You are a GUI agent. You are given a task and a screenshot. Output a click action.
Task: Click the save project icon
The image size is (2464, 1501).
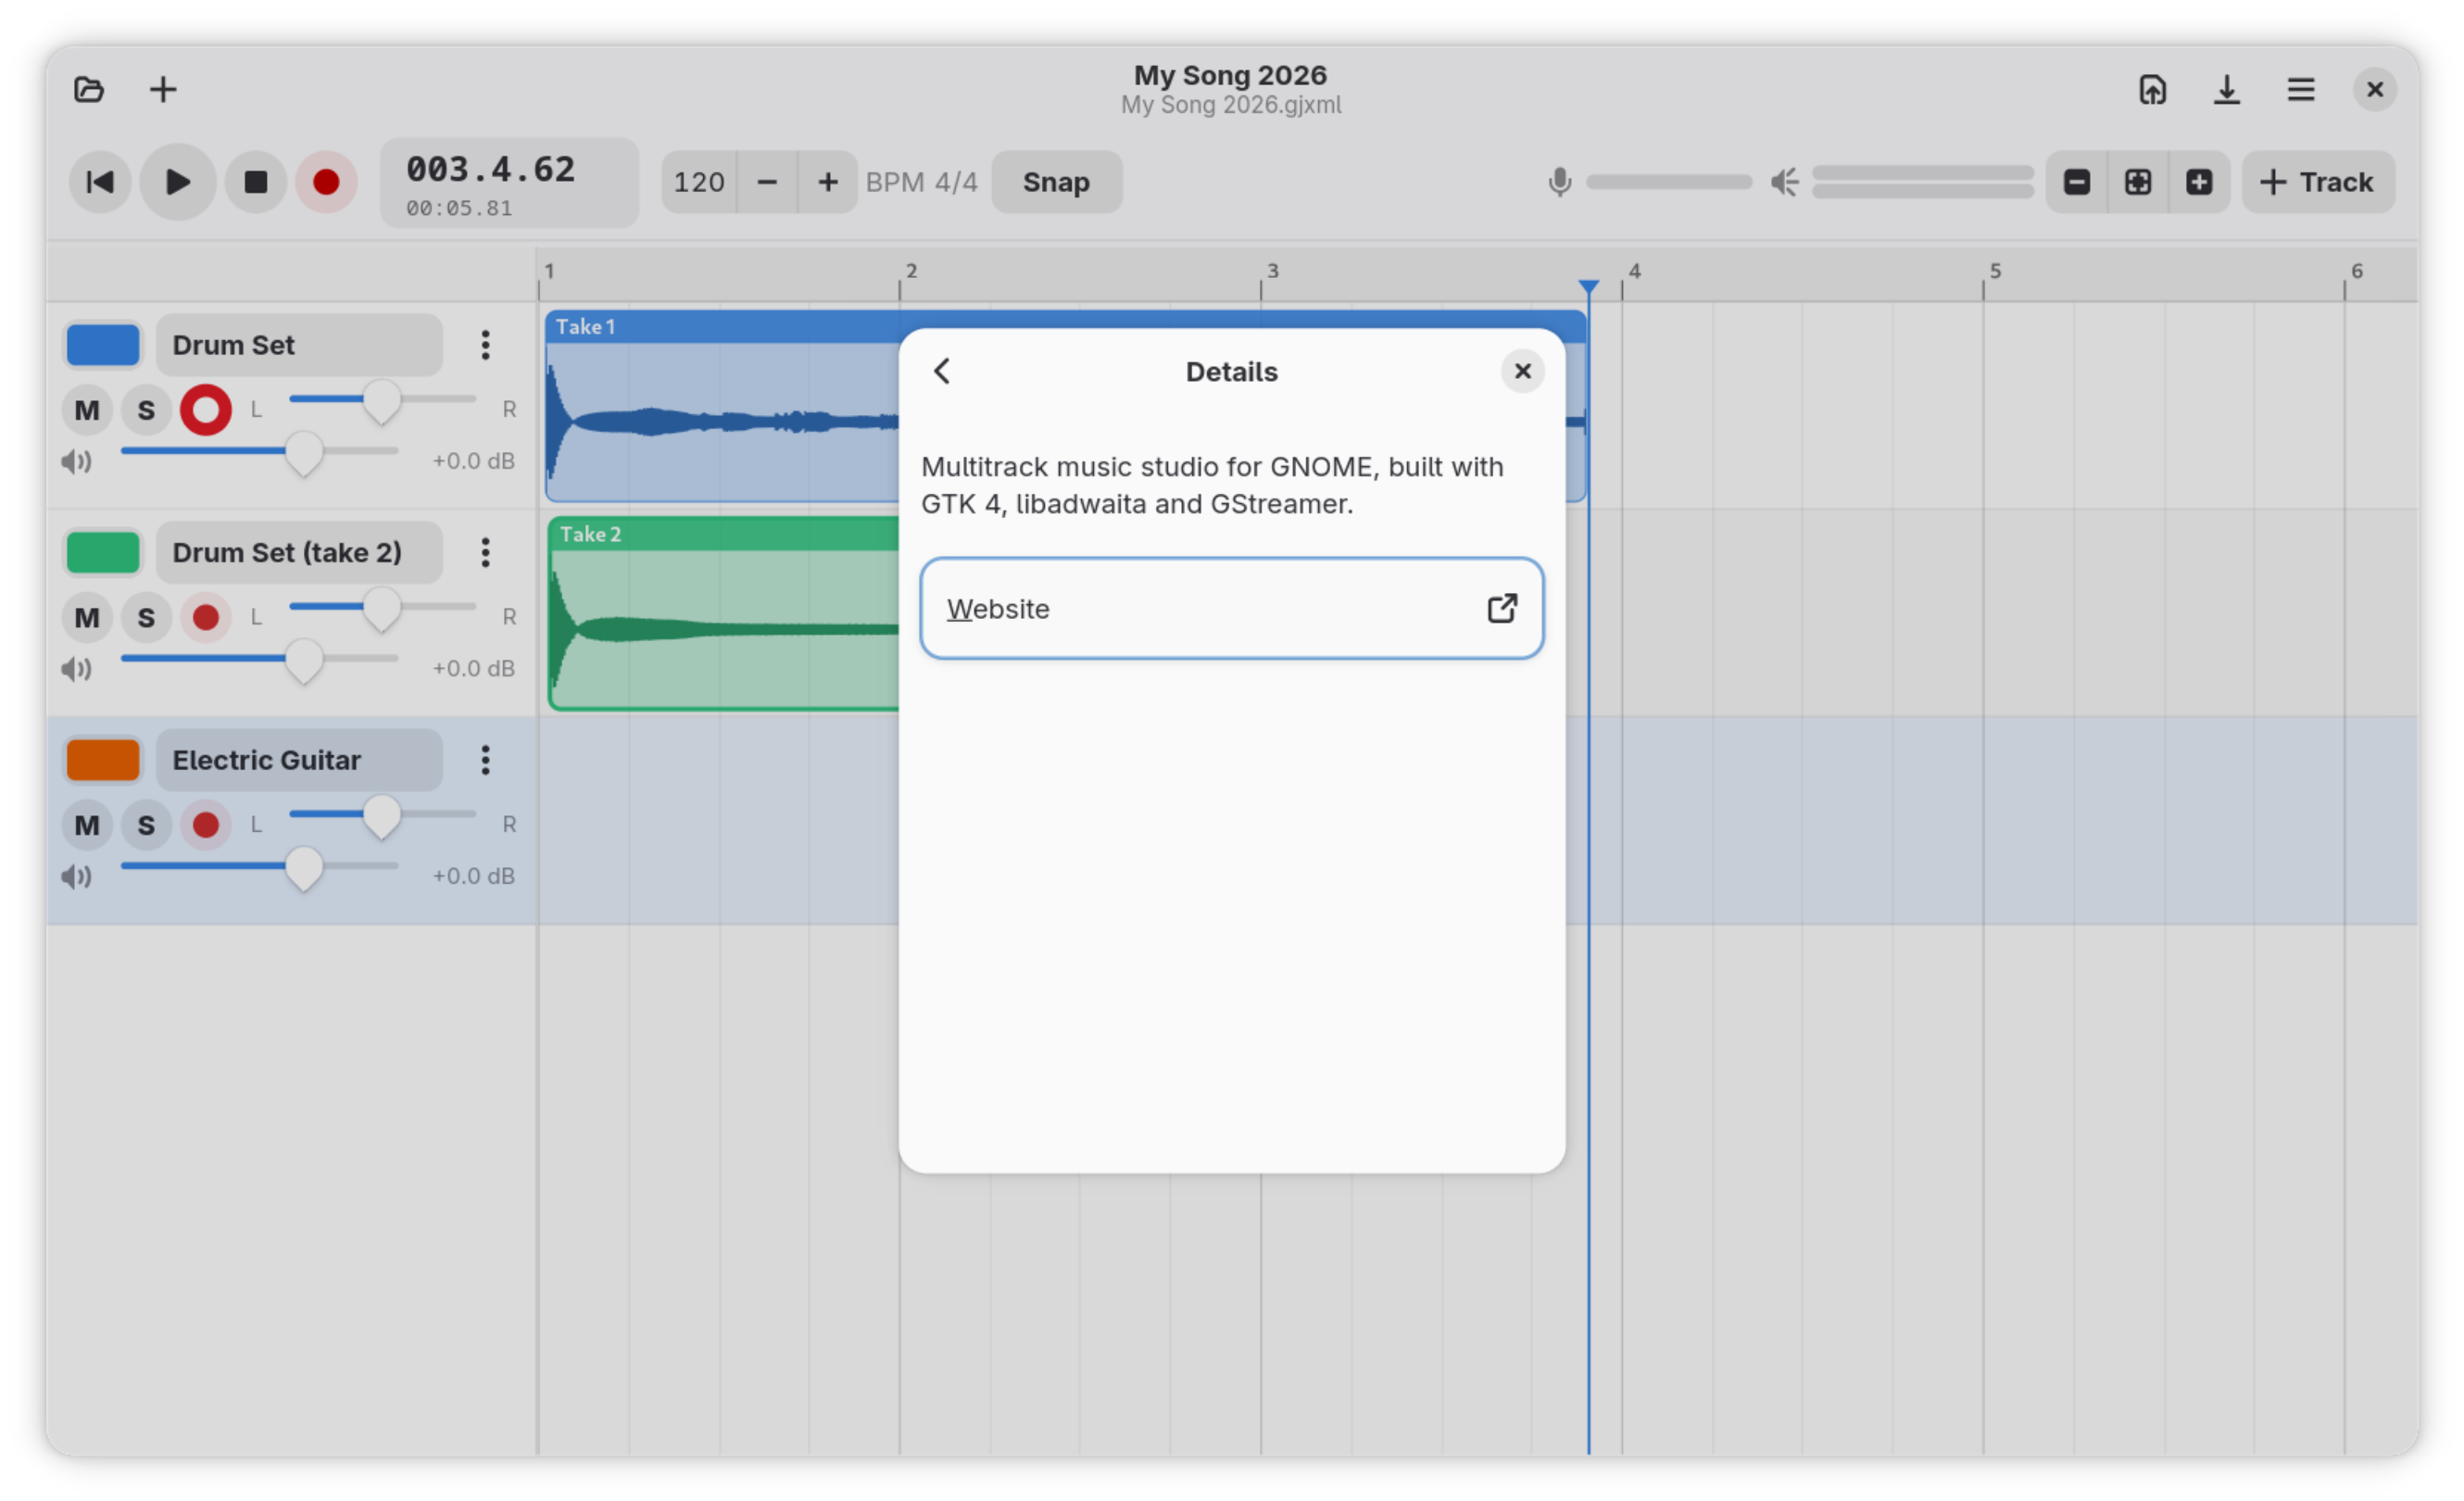tap(2153, 90)
